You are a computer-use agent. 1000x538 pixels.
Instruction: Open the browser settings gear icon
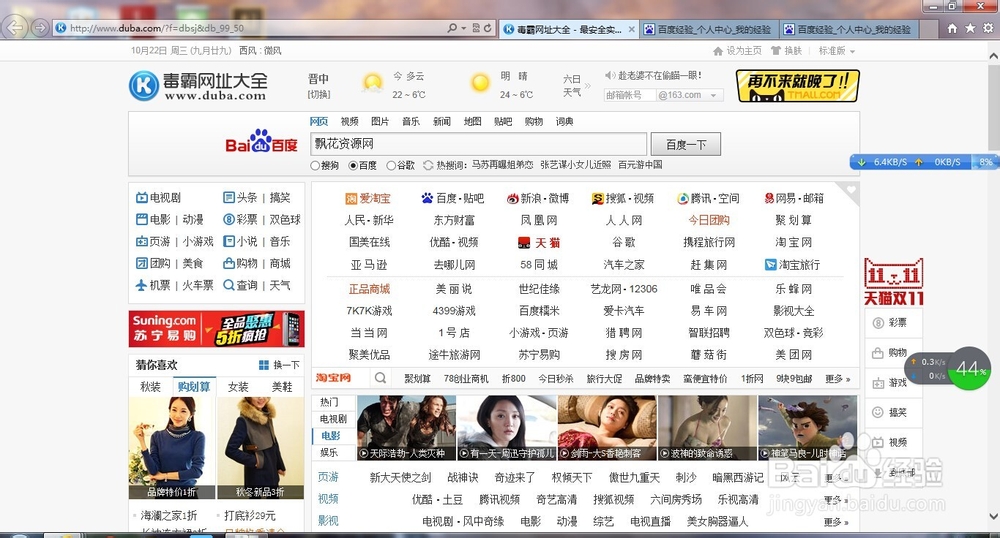pos(988,28)
